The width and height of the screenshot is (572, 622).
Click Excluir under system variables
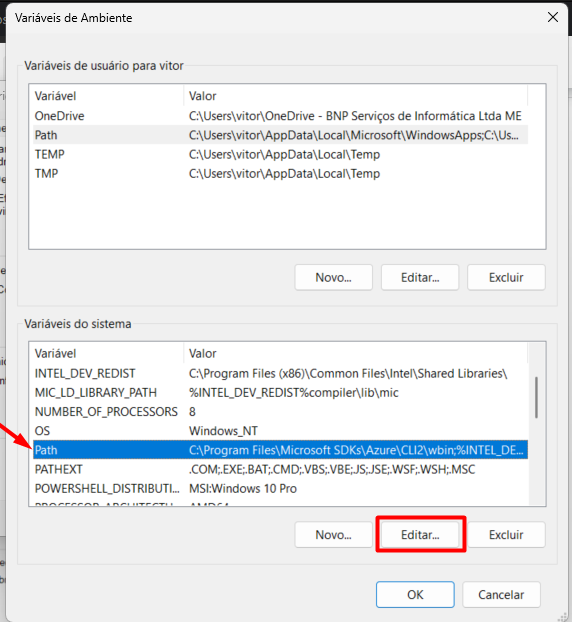click(506, 535)
